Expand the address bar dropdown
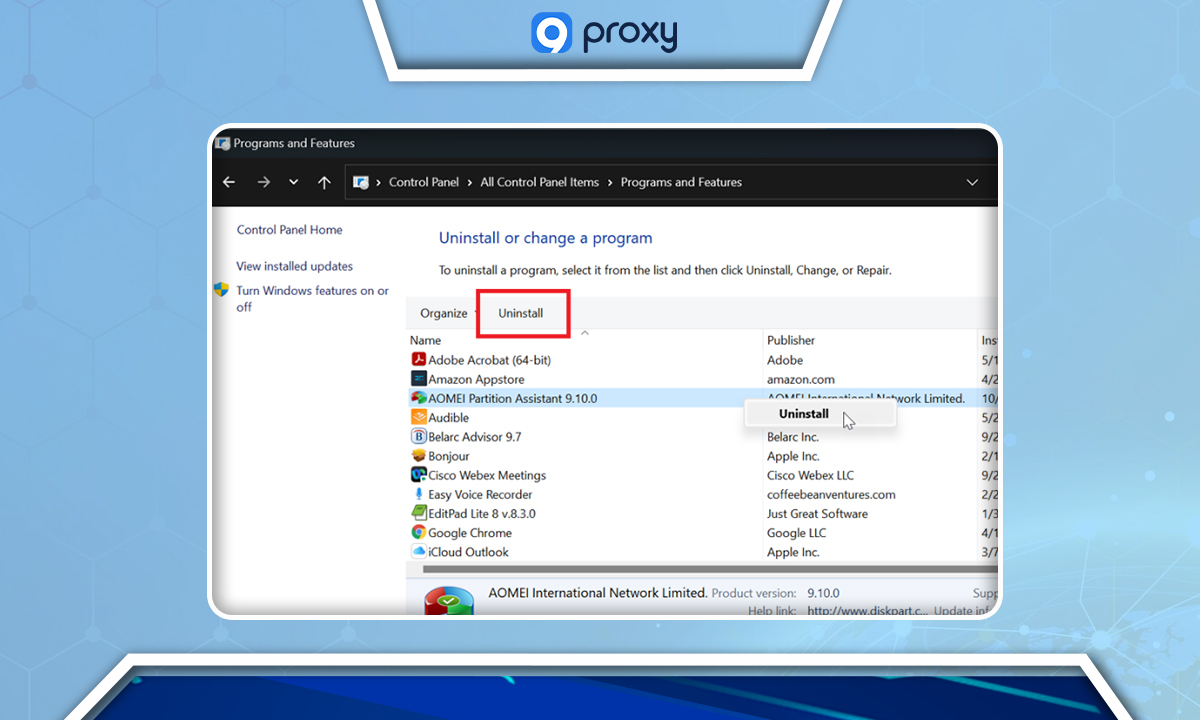This screenshot has width=1200, height=720. [x=972, y=182]
